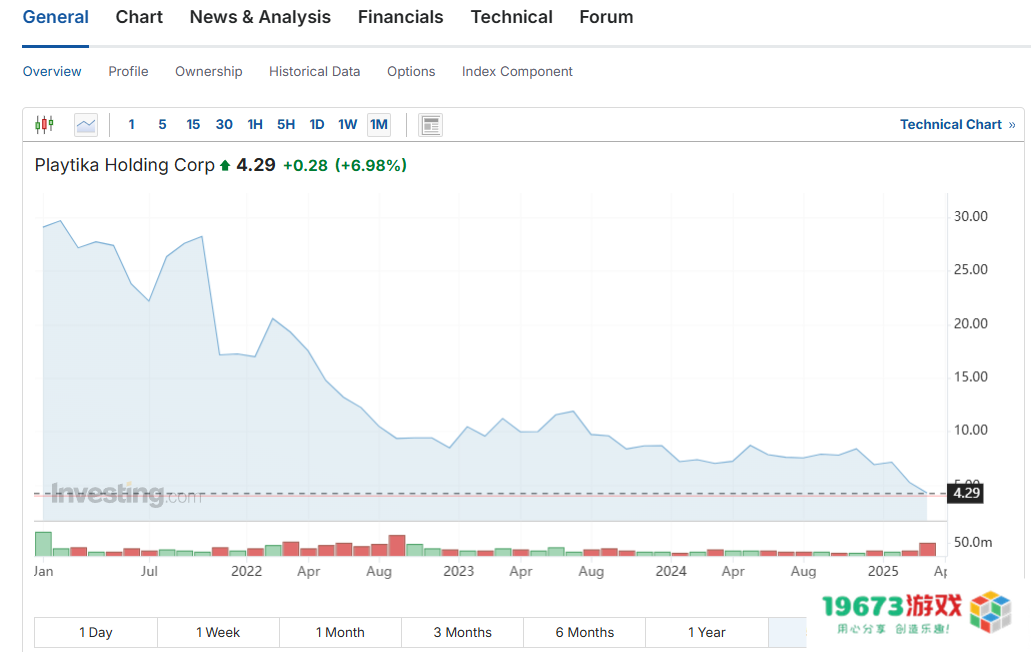Screen dimensions: 1031x652
Task: Click the 4.29 current price marker
Action: coord(965,493)
